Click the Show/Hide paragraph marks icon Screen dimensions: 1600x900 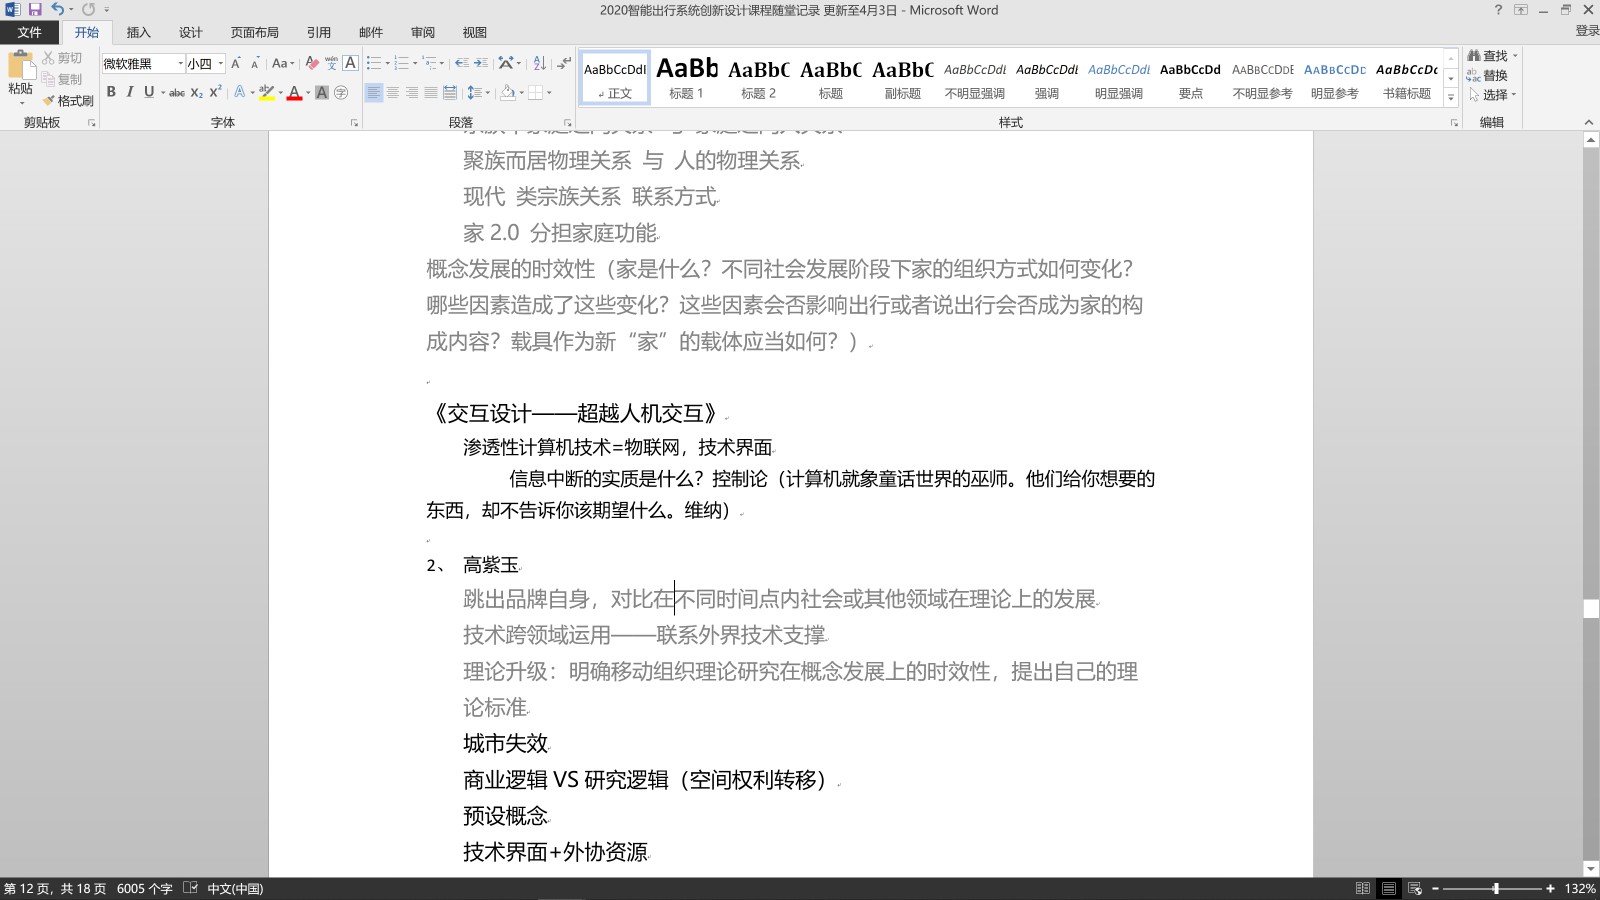click(564, 63)
